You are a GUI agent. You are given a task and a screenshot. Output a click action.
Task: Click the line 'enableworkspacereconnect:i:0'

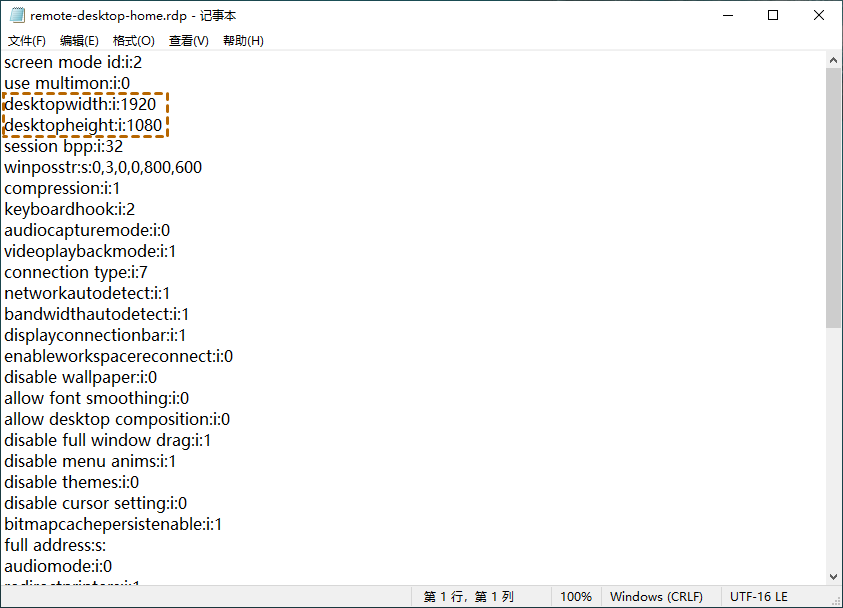tap(119, 356)
